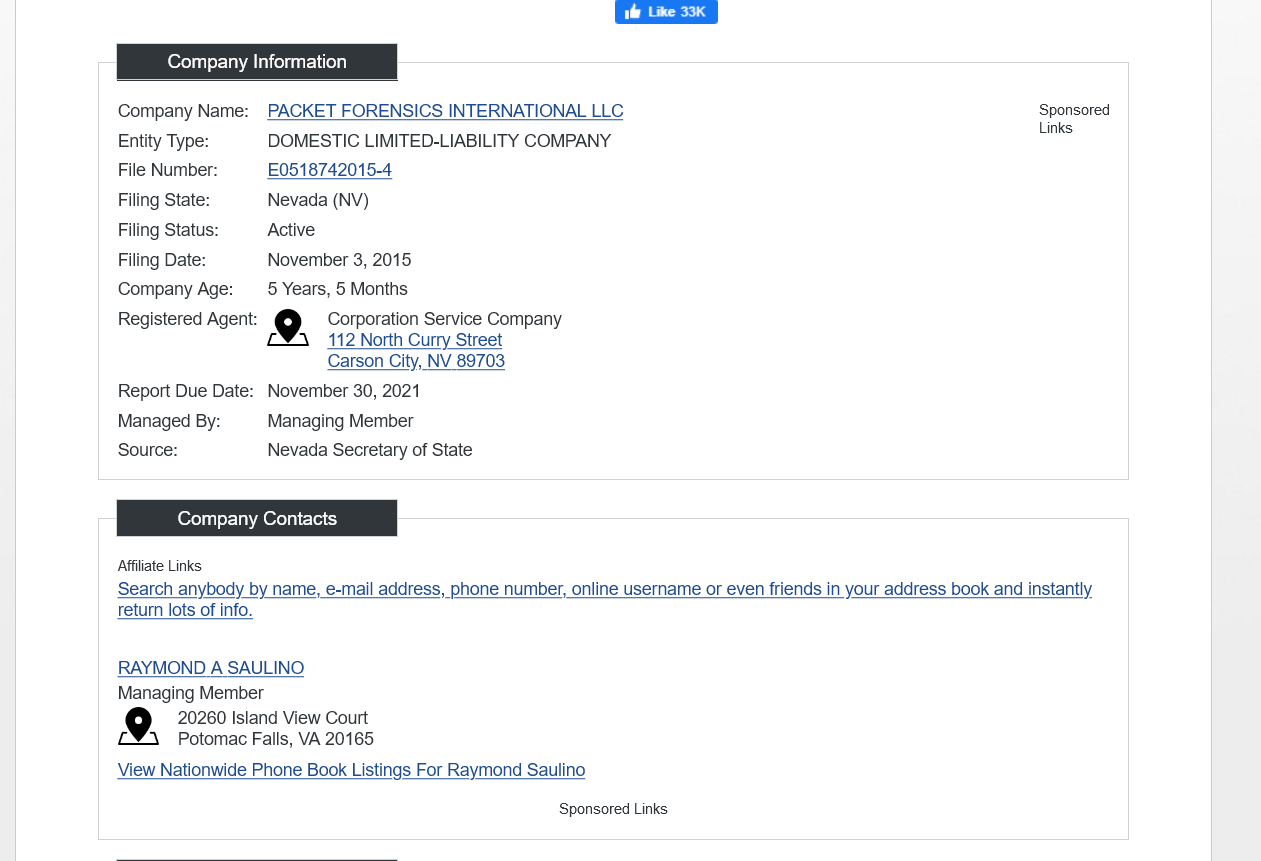Image resolution: width=1261 pixels, height=861 pixels.
Task: Select the Potomac Falls, VA 20165 text
Action: click(276, 739)
